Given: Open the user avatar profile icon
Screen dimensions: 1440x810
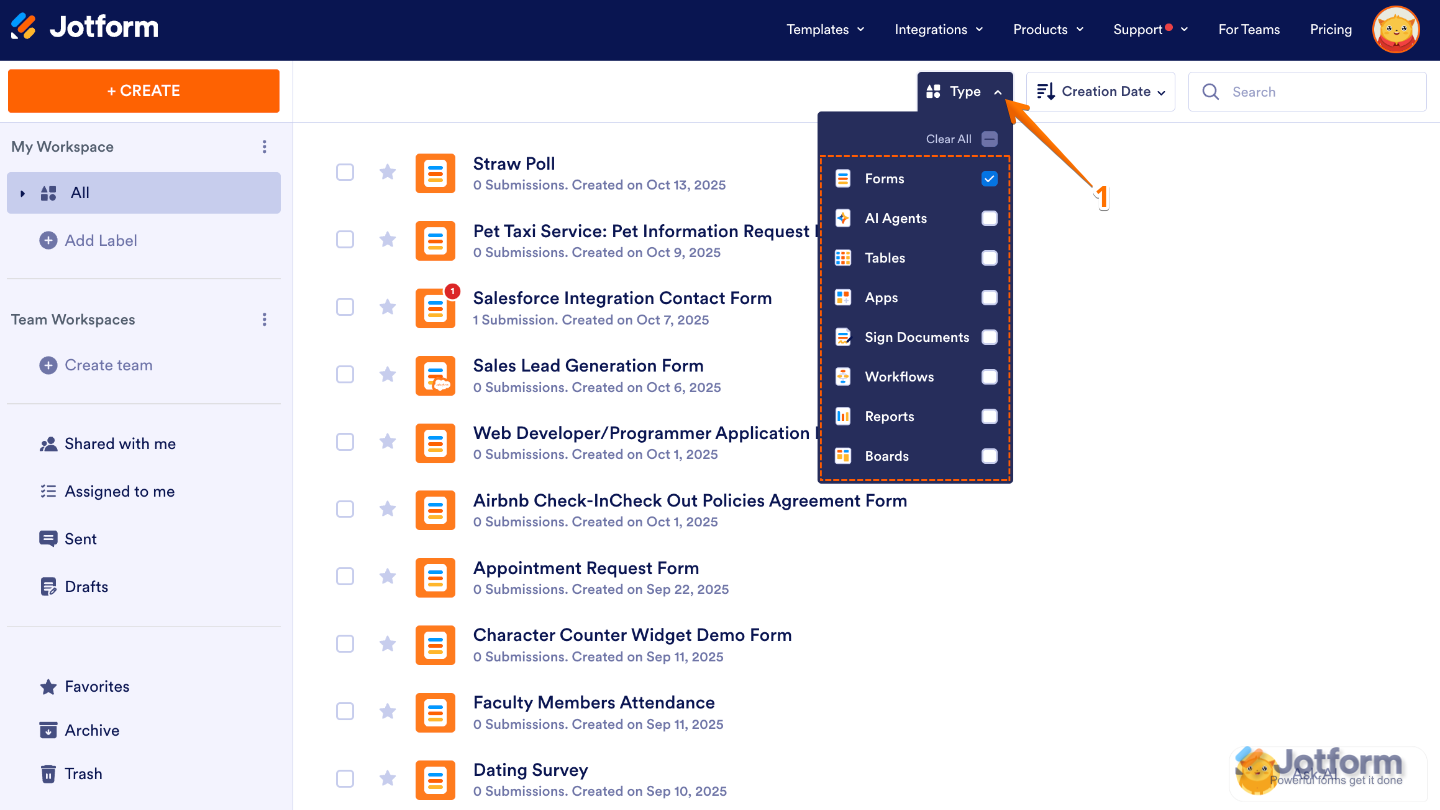Looking at the screenshot, I should click(x=1395, y=30).
